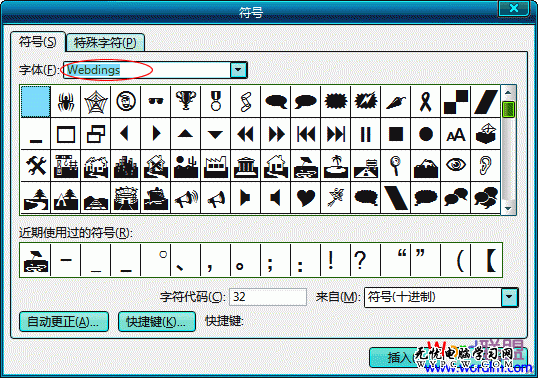Image resolution: width=538 pixels, height=378 pixels.
Task: Select the palm tree island symbol
Action: (x=336, y=166)
